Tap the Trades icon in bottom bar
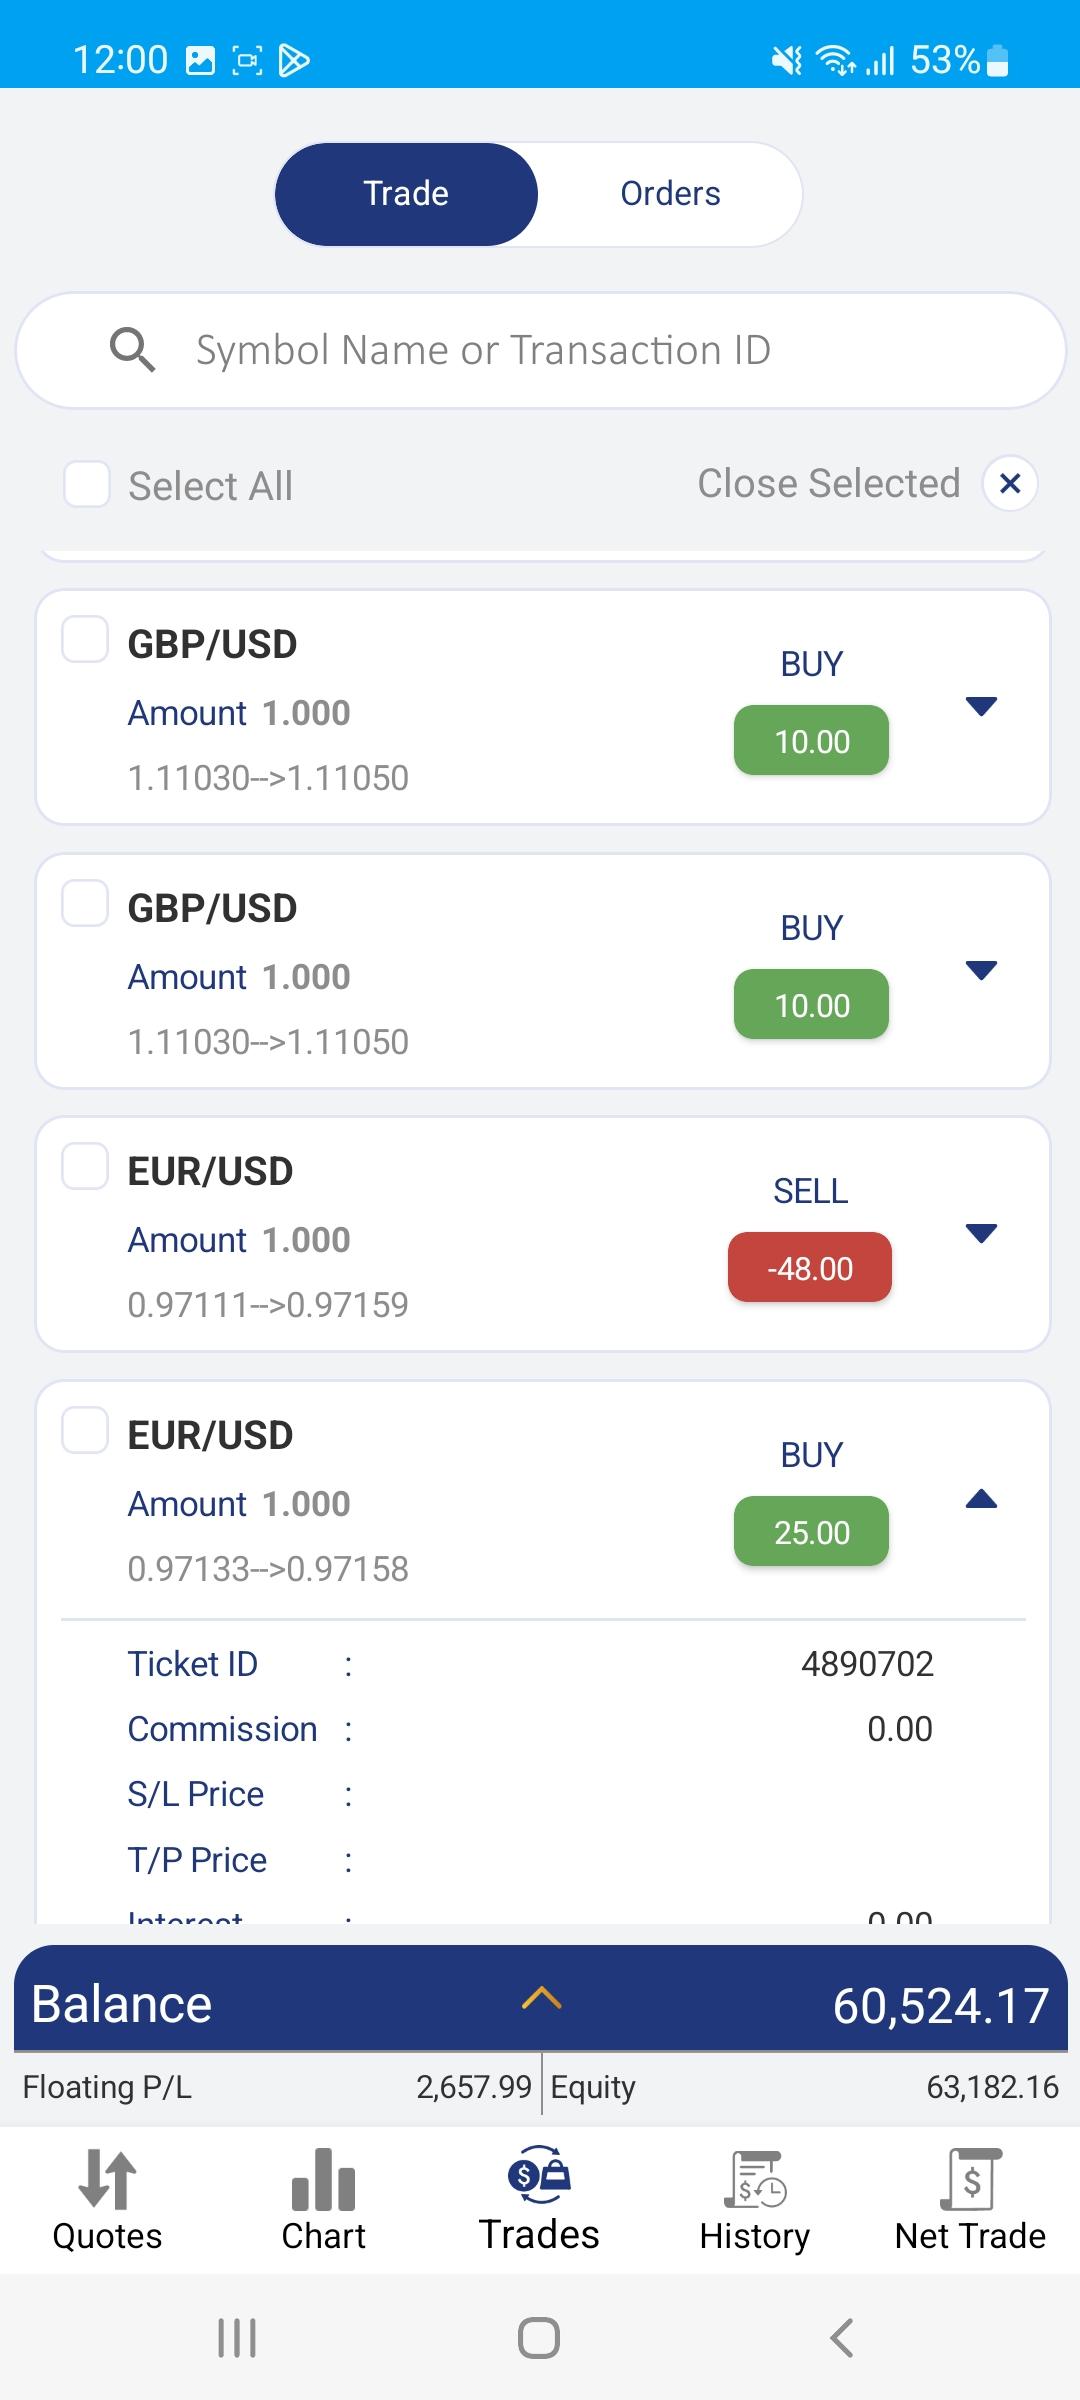Screen dimensions: 1080x2400 point(539,2175)
